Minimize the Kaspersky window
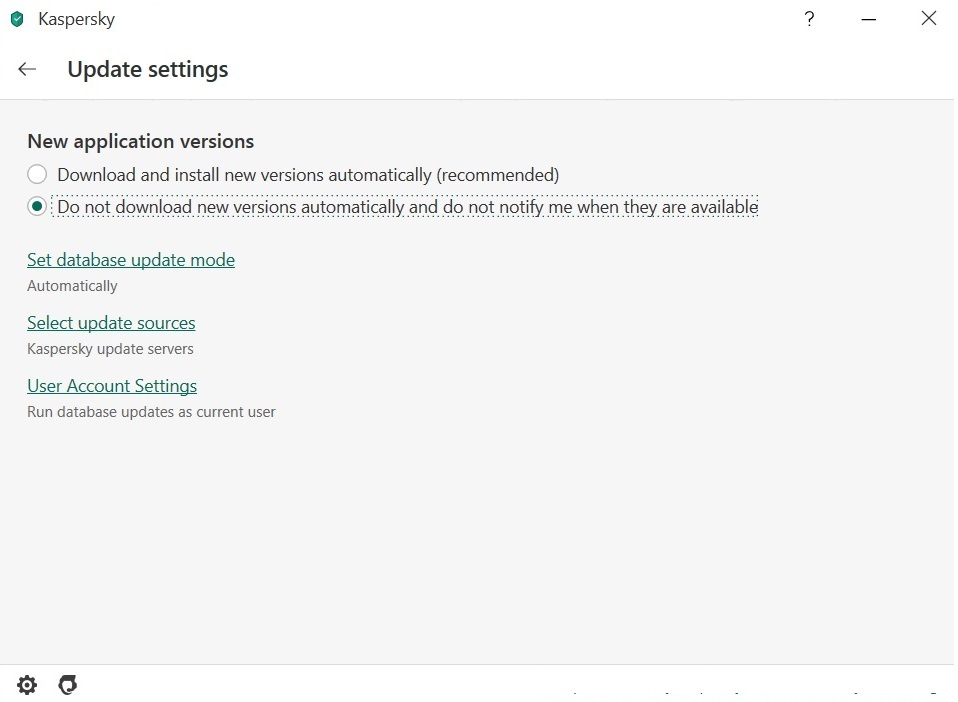Screen dimensions: 958x702 [868, 20]
